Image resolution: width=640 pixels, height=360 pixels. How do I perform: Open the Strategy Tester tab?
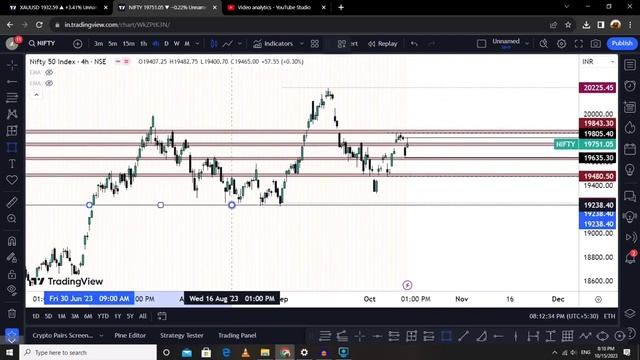(x=182, y=336)
